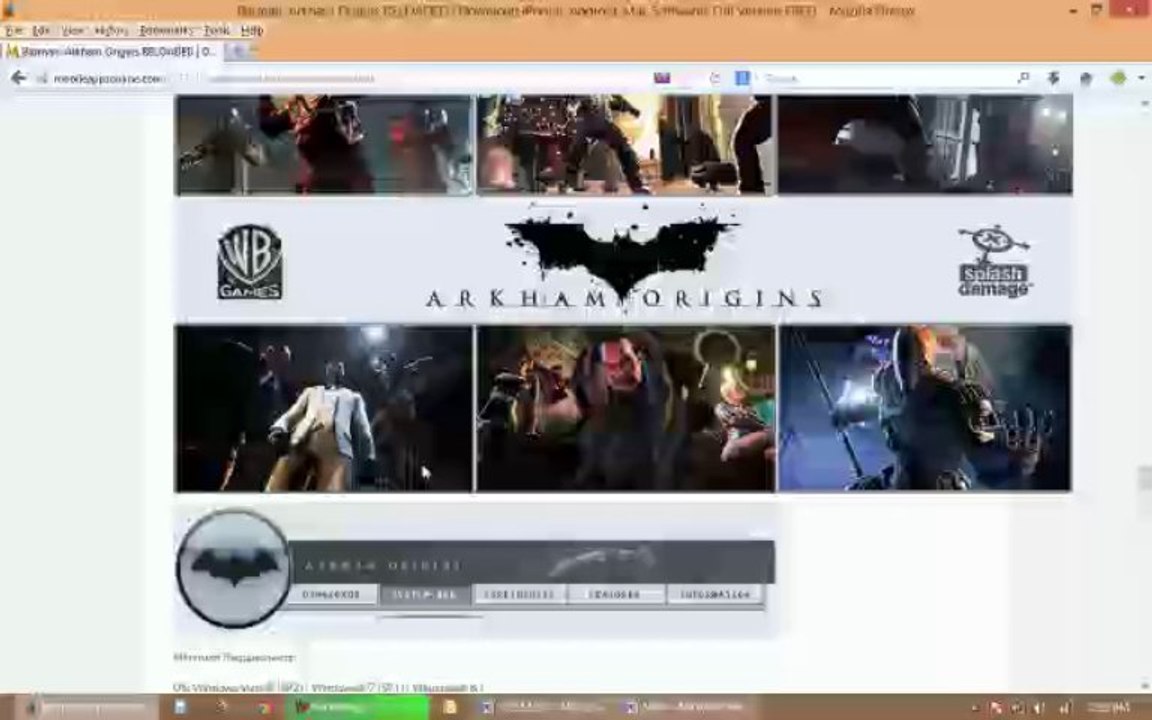The width and height of the screenshot is (1152, 720).
Task: Open the View menu
Action: pyautogui.click(x=73, y=31)
